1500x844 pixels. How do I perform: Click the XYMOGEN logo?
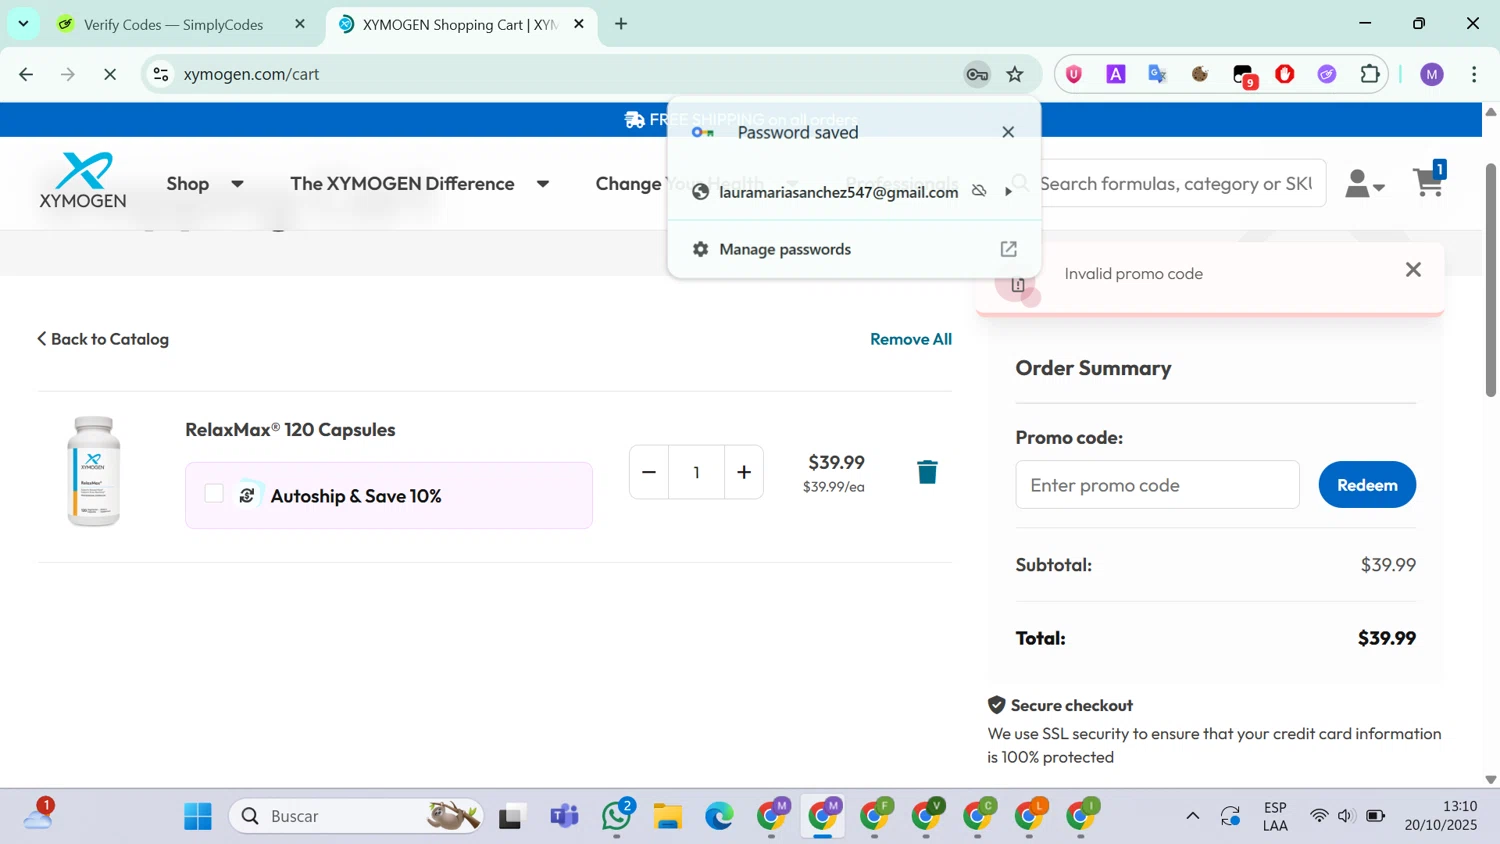point(83,181)
